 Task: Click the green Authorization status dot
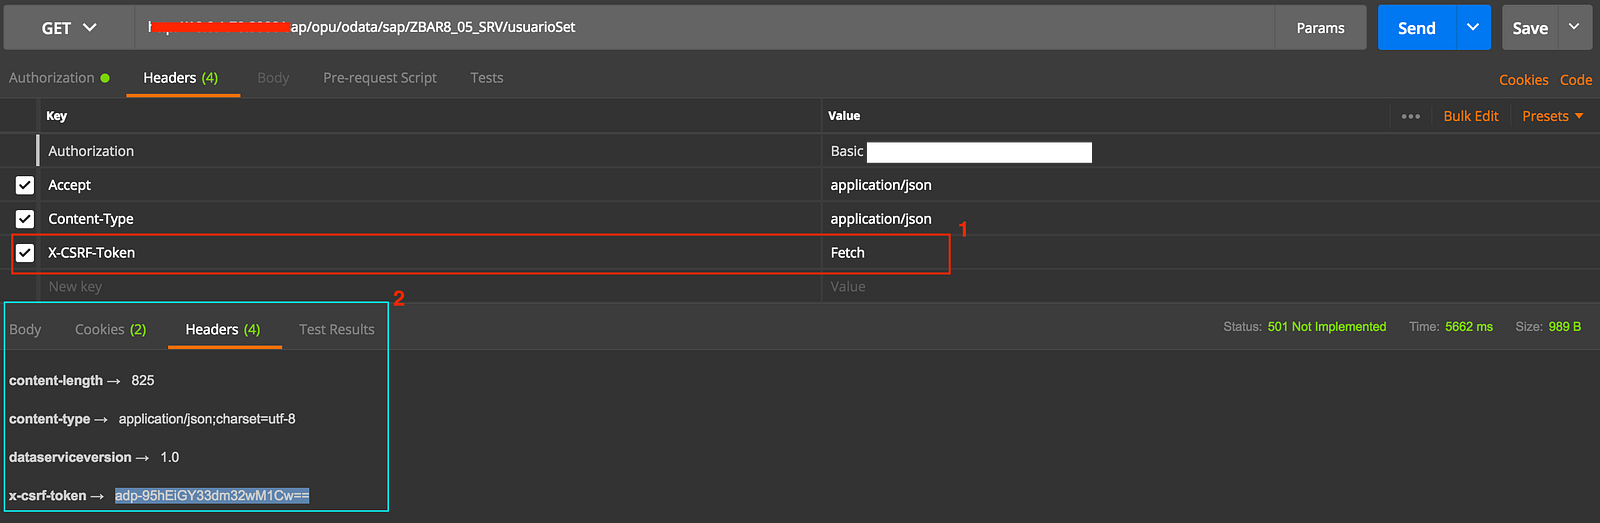point(105,78)
